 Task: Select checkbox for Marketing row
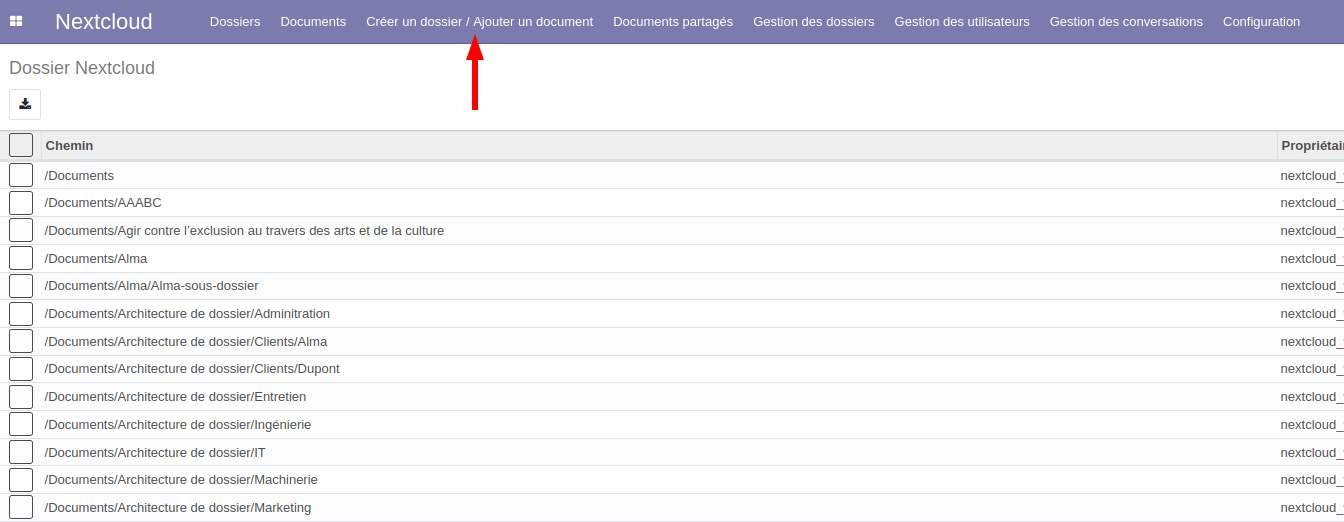click(x=21, y=507)
